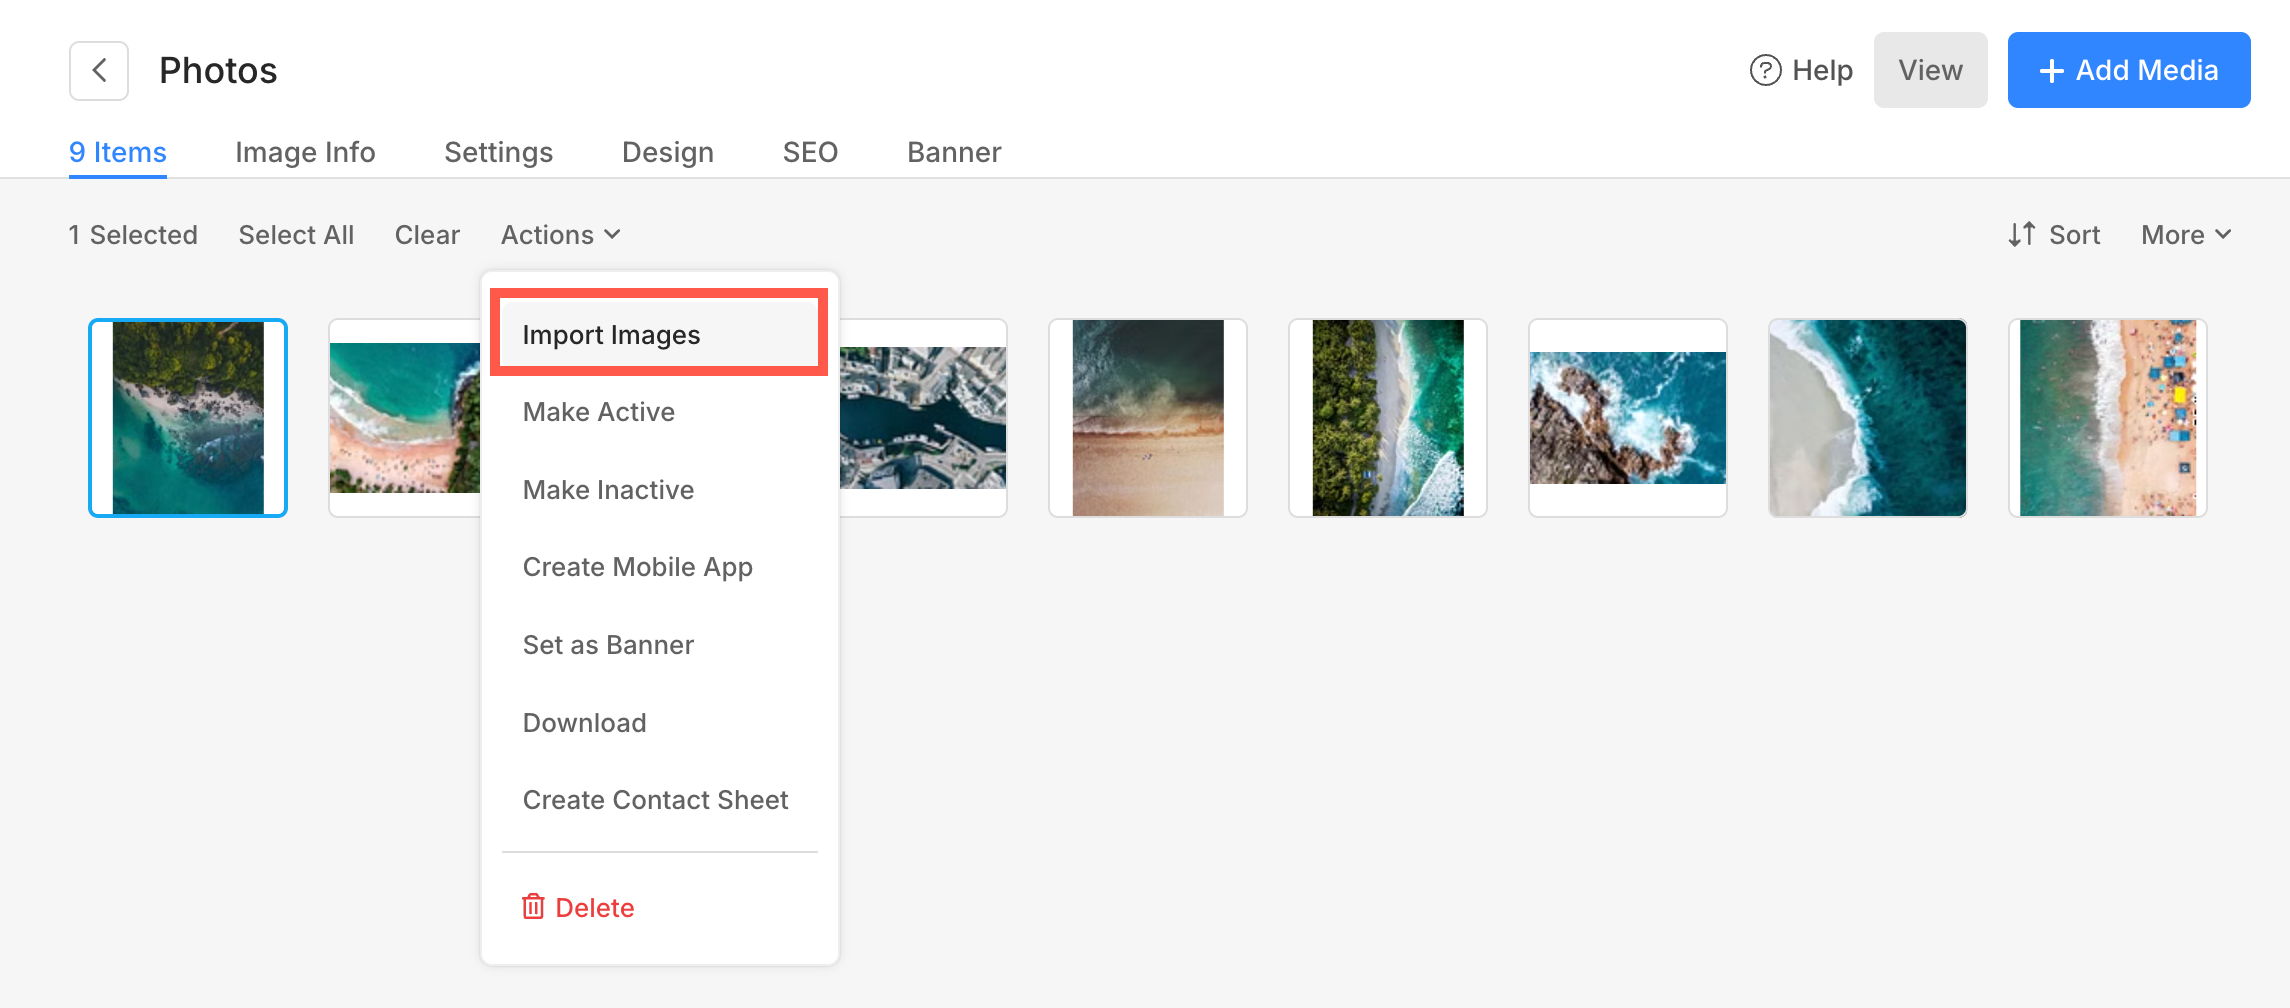Click the Sort arrows icon

pyautogui.click(x=2021, y=234)
